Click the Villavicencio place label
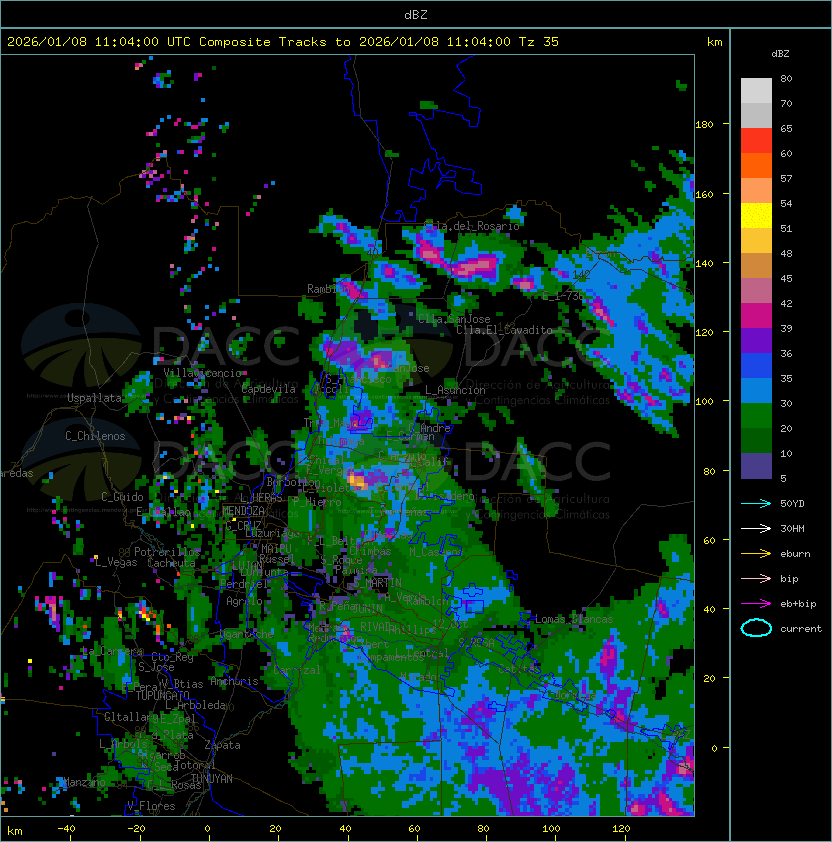The image size is (832, 842). [202, 373]
